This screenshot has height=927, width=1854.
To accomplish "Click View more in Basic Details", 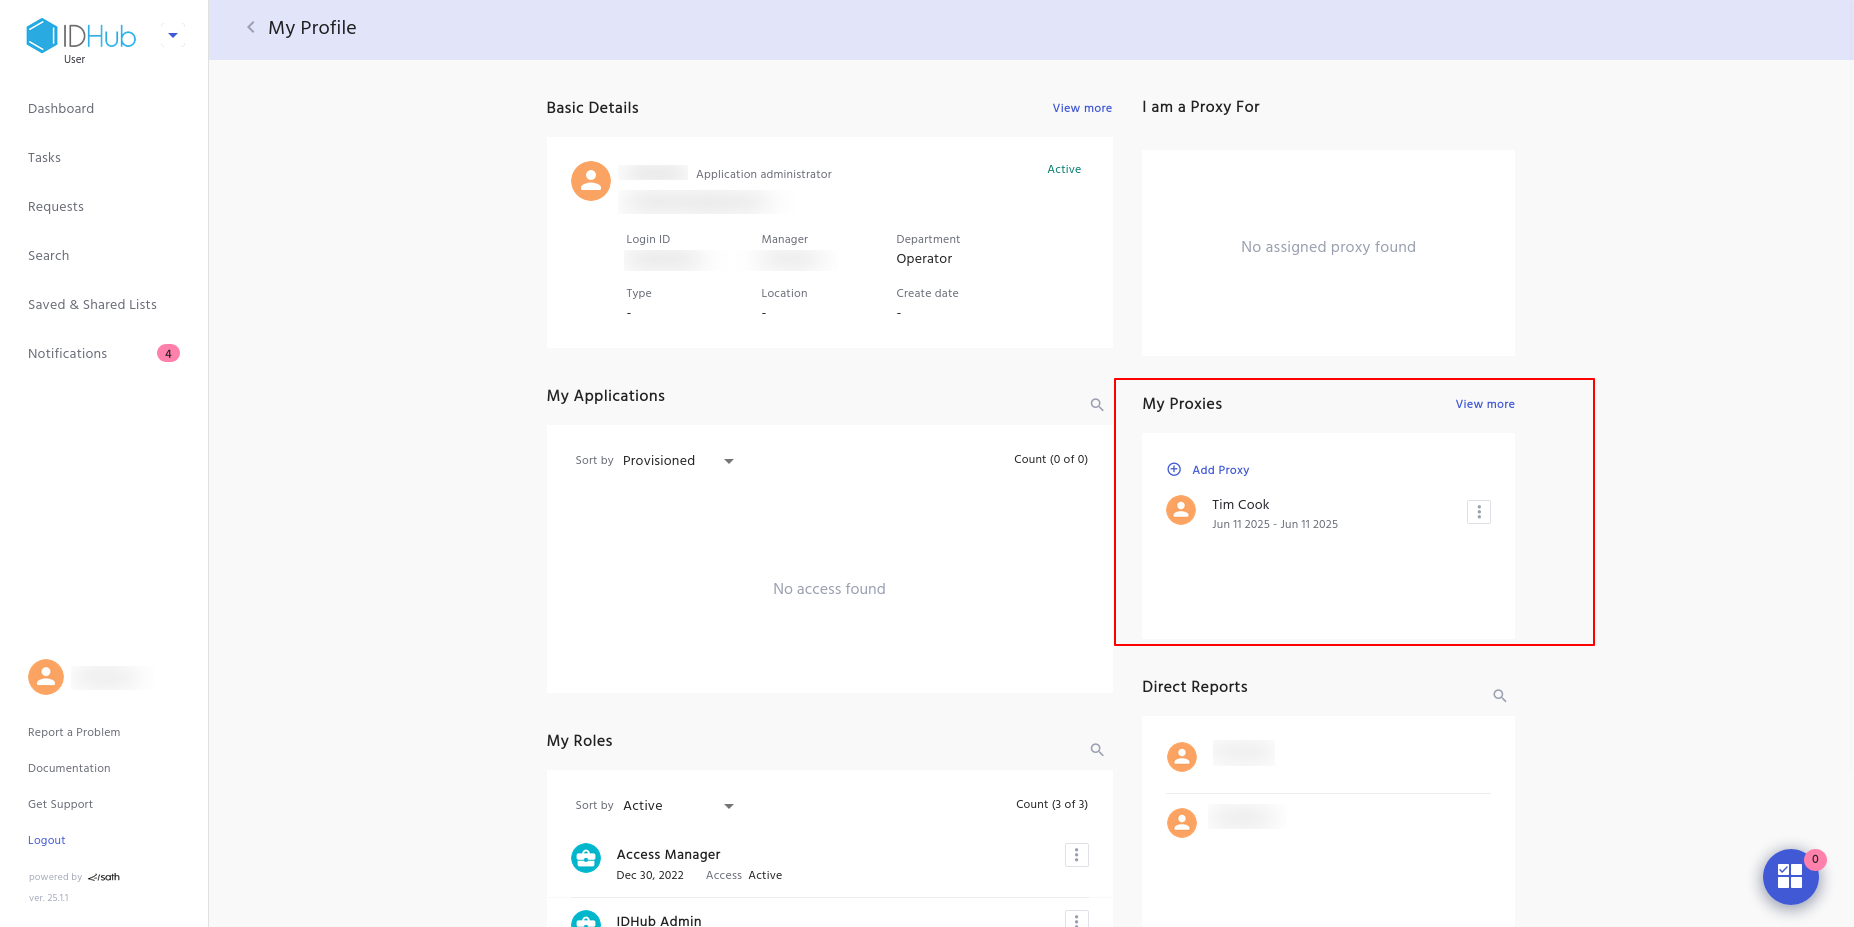I will 1082,108.
